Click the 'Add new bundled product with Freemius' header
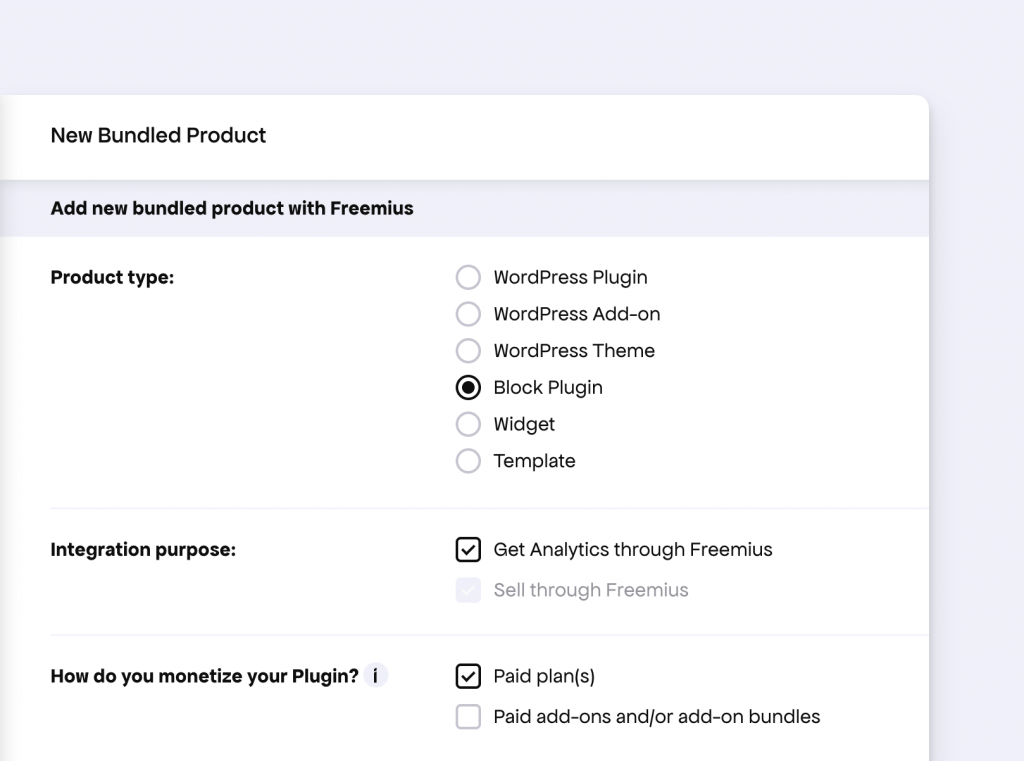The width and height of the screenshot is (1024, 761). tap(232, 209)
